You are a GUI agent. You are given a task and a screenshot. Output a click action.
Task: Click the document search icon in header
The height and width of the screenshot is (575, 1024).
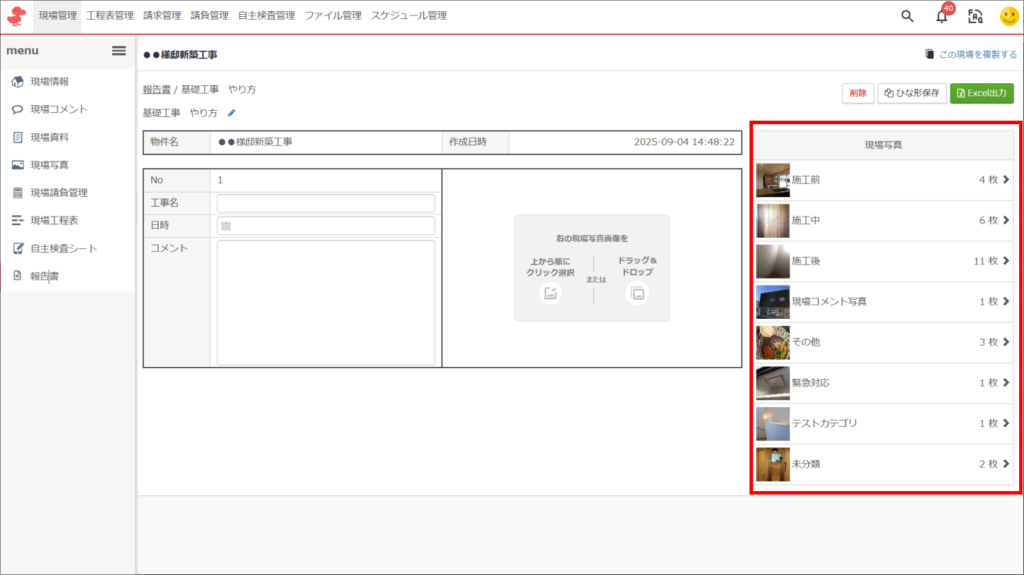(975, 16)
